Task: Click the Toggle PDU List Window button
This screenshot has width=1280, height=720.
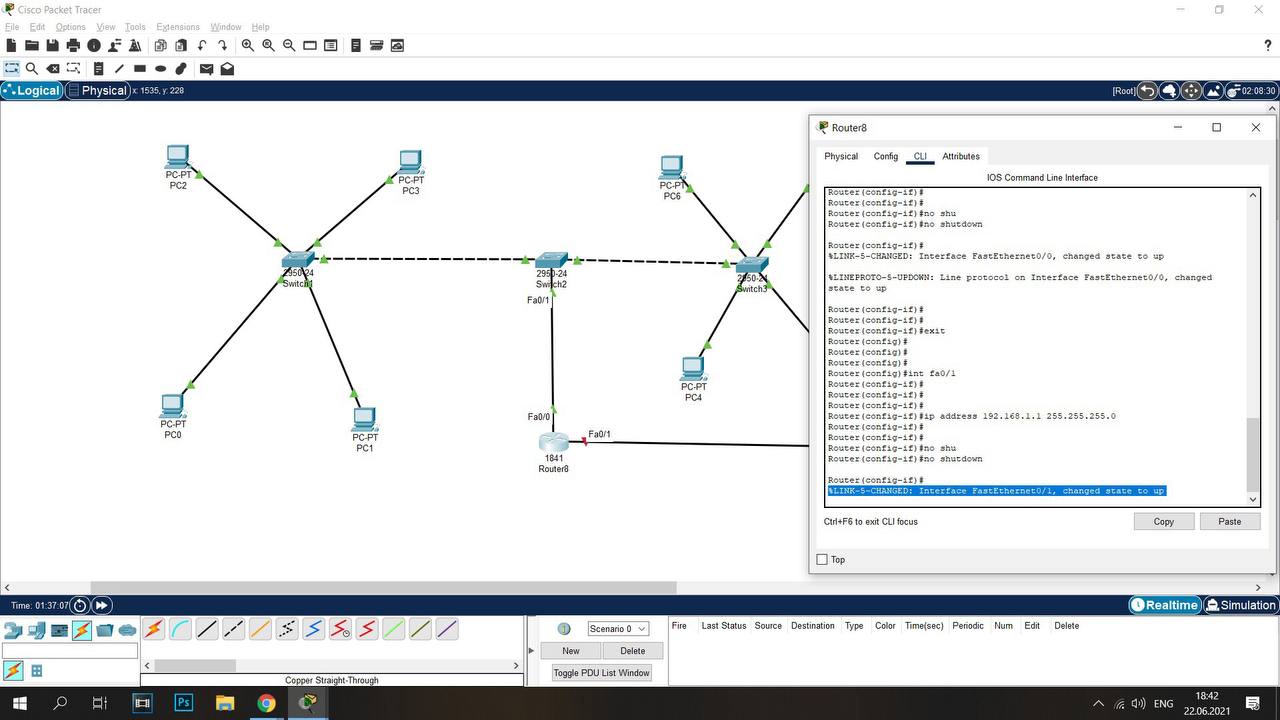Action: tap(602, 673)
